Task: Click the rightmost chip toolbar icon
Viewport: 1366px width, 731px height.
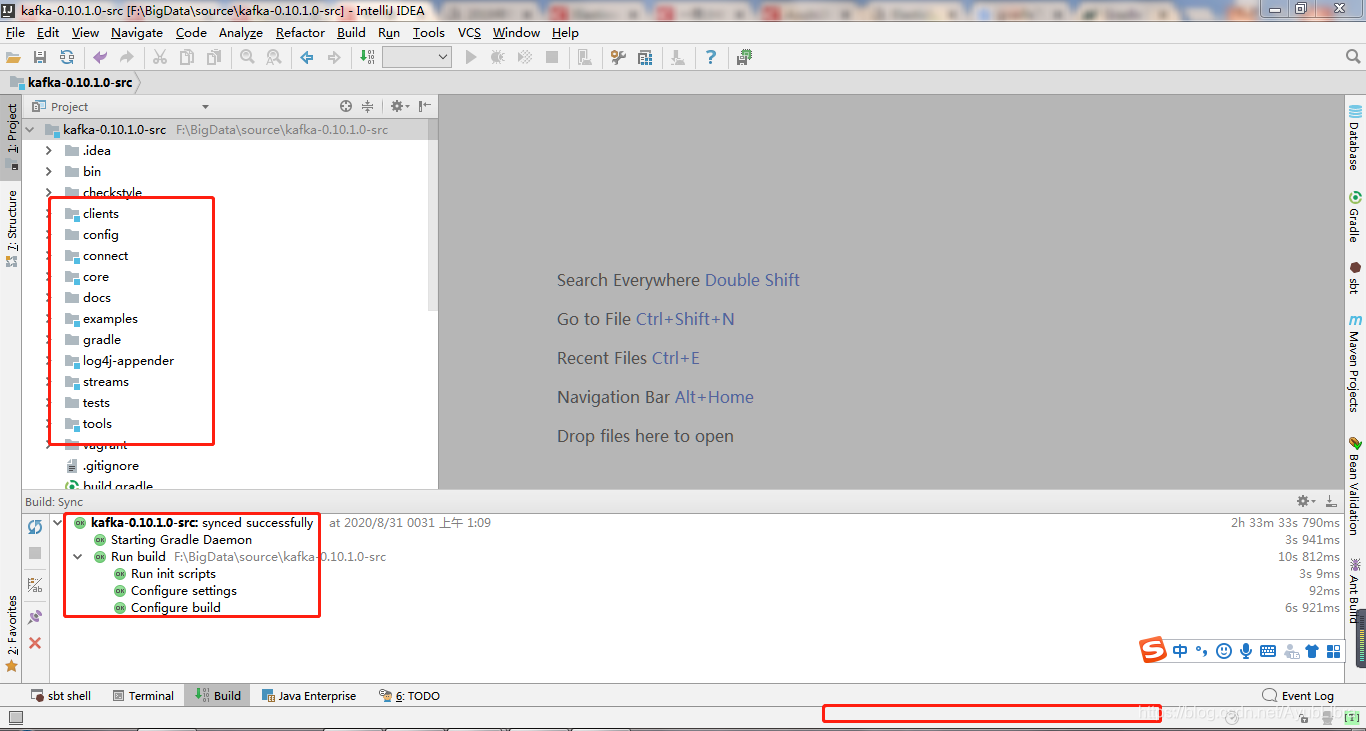Action: pyautogui.click(x=744, y=58)
